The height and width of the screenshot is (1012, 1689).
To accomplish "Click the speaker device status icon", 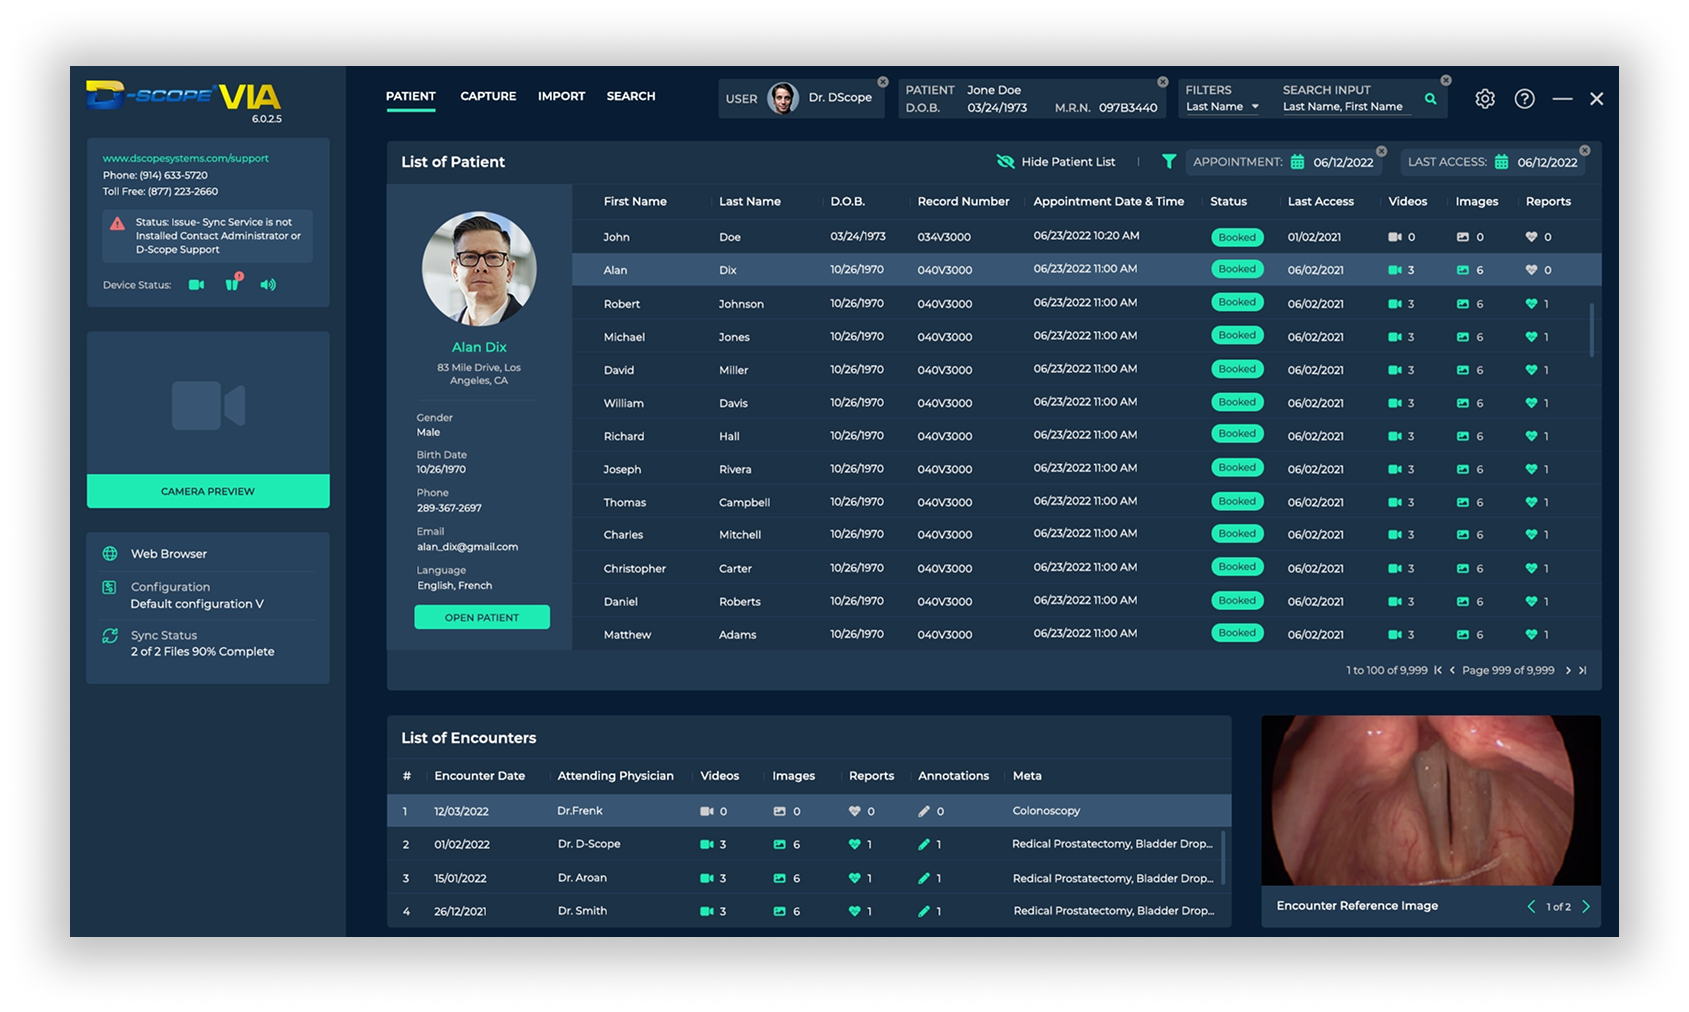I will click(267, 284).
